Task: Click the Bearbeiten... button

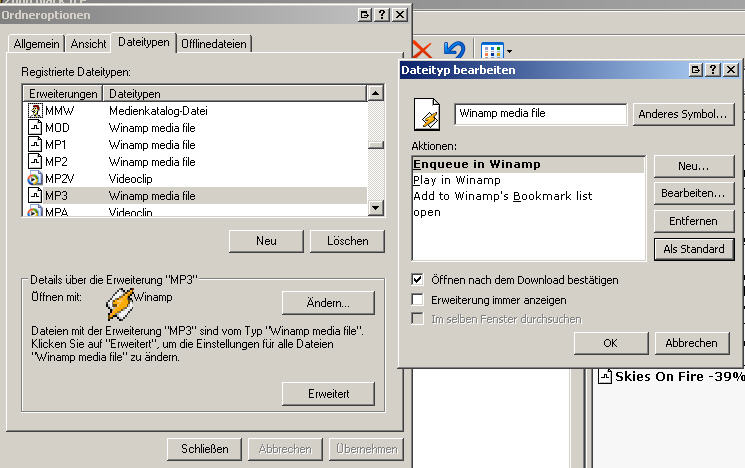Action: click(694, 193)
